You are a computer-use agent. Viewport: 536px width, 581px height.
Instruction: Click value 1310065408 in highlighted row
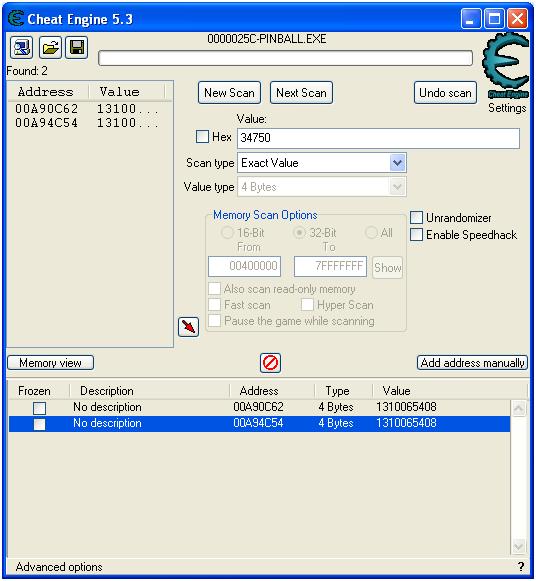point(406,423)
